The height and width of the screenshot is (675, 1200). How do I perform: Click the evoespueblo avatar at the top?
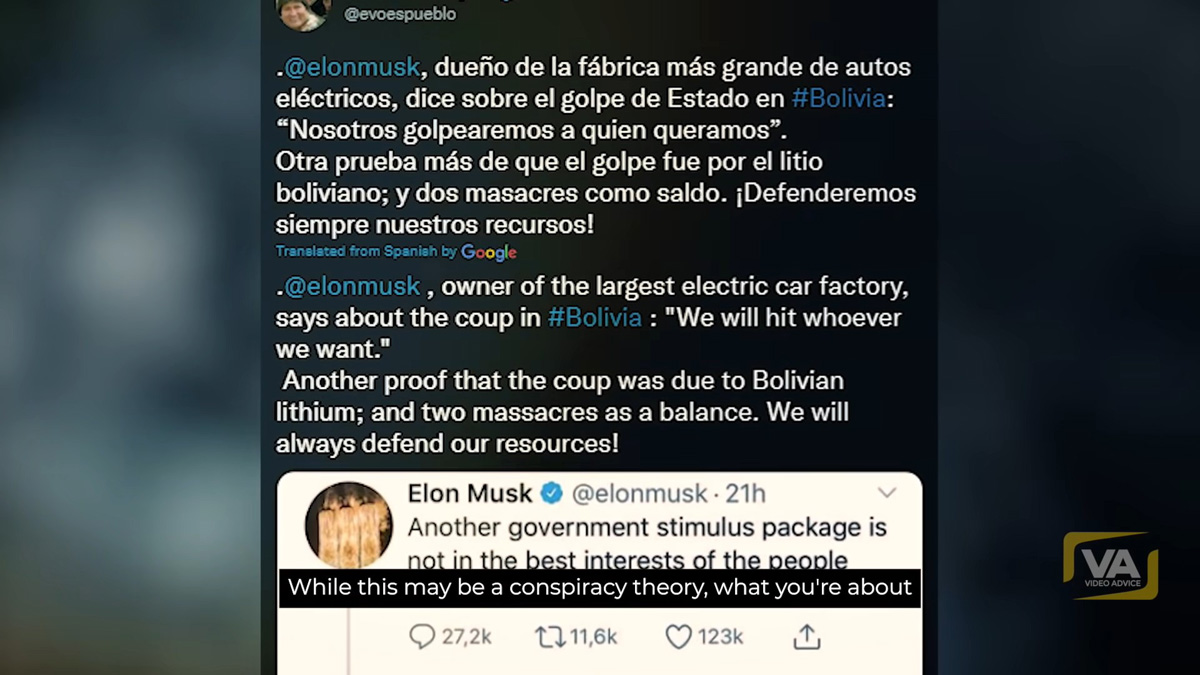coord(302,12)
